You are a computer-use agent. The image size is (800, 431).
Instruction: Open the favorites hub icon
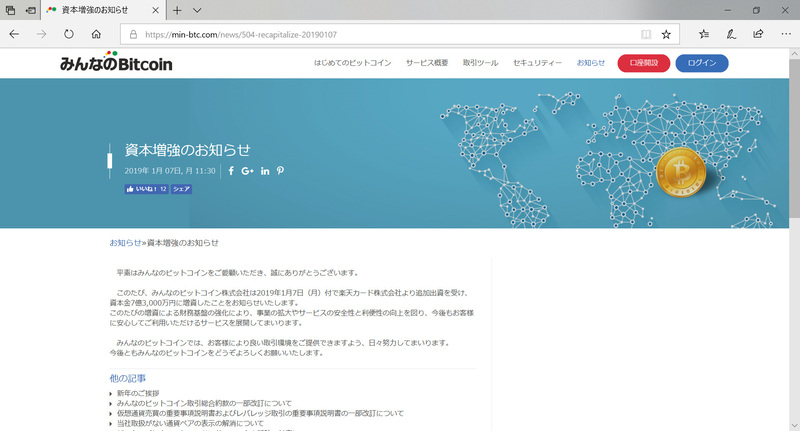point(704,34)
